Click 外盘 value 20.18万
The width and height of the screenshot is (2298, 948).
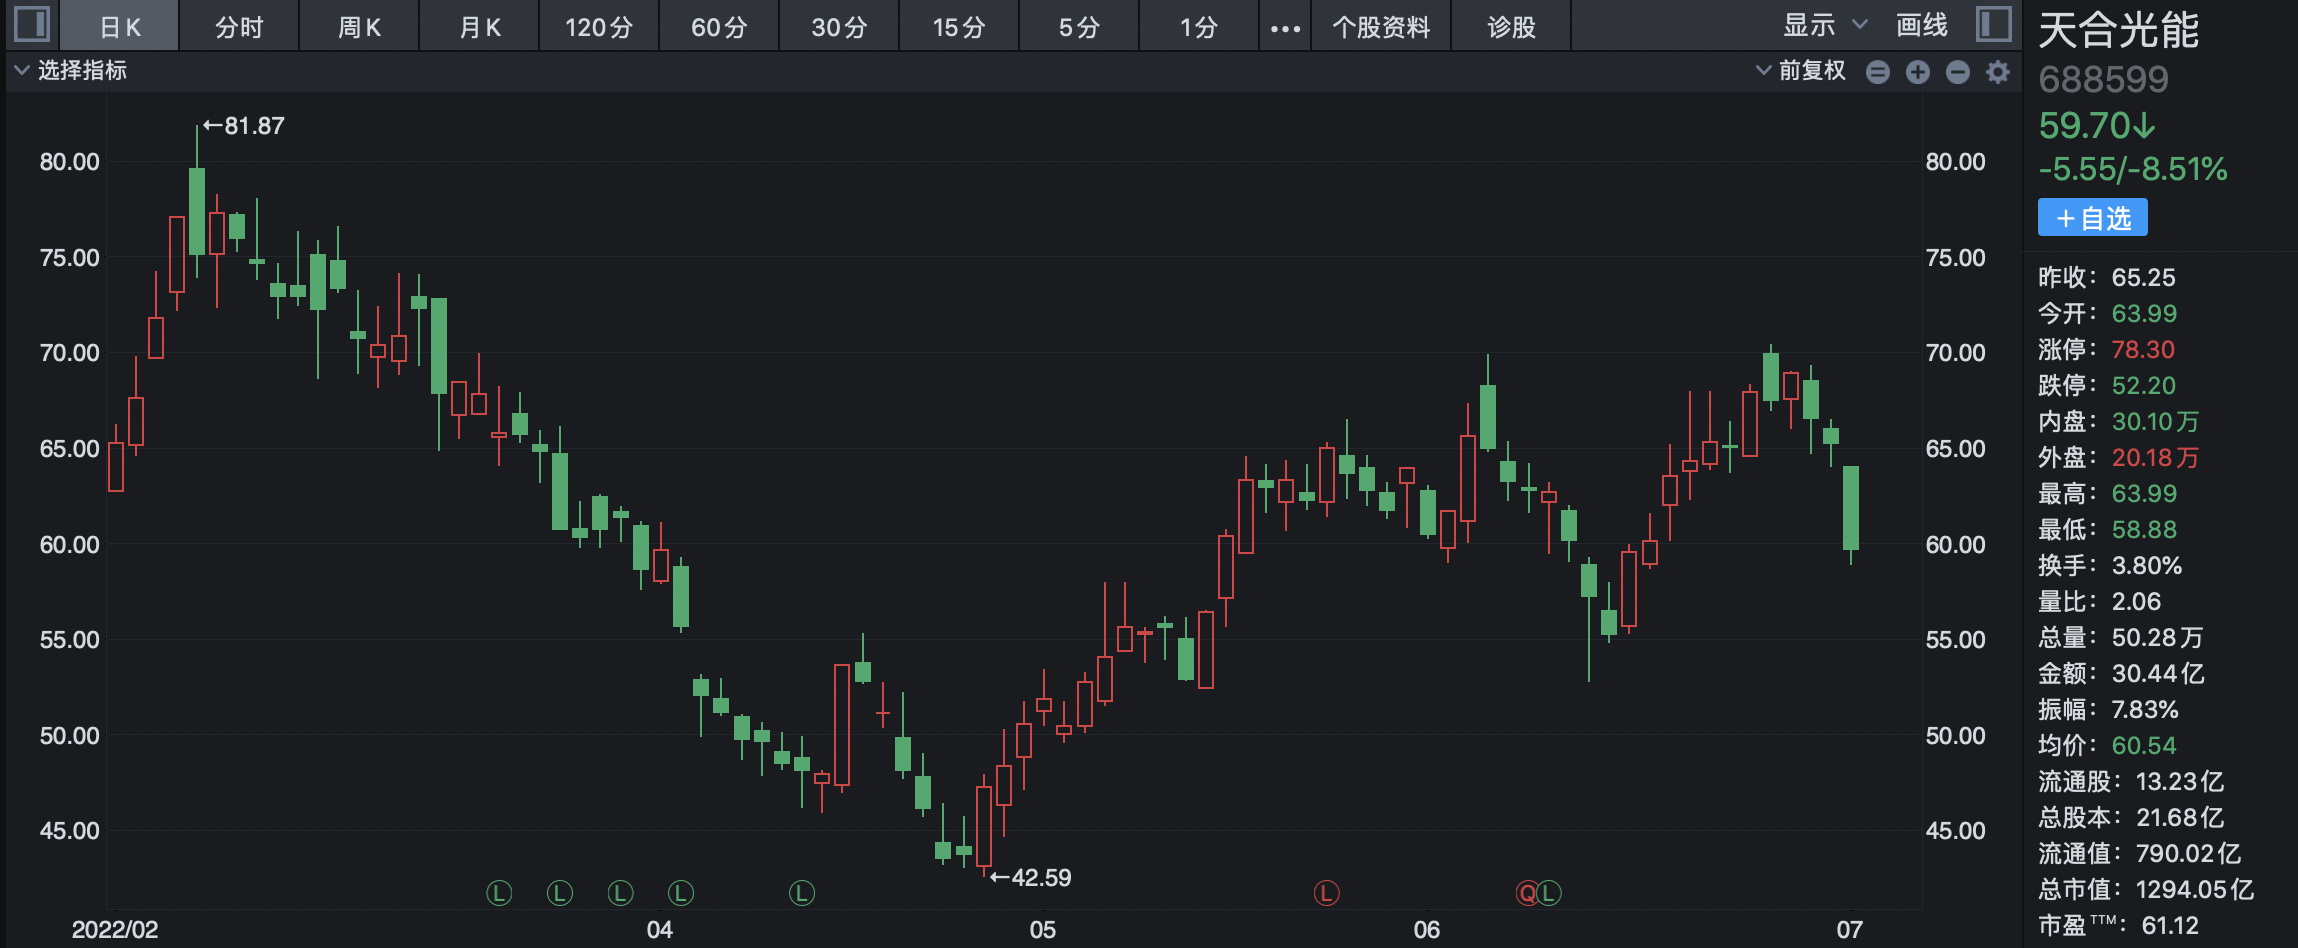(2155, 457)
